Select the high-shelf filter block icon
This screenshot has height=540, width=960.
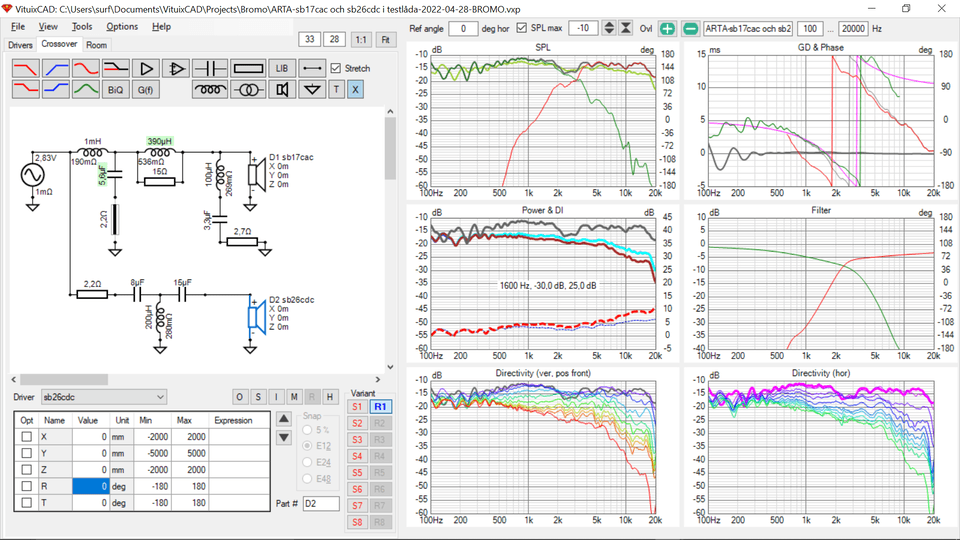click(x=56, y=89)
